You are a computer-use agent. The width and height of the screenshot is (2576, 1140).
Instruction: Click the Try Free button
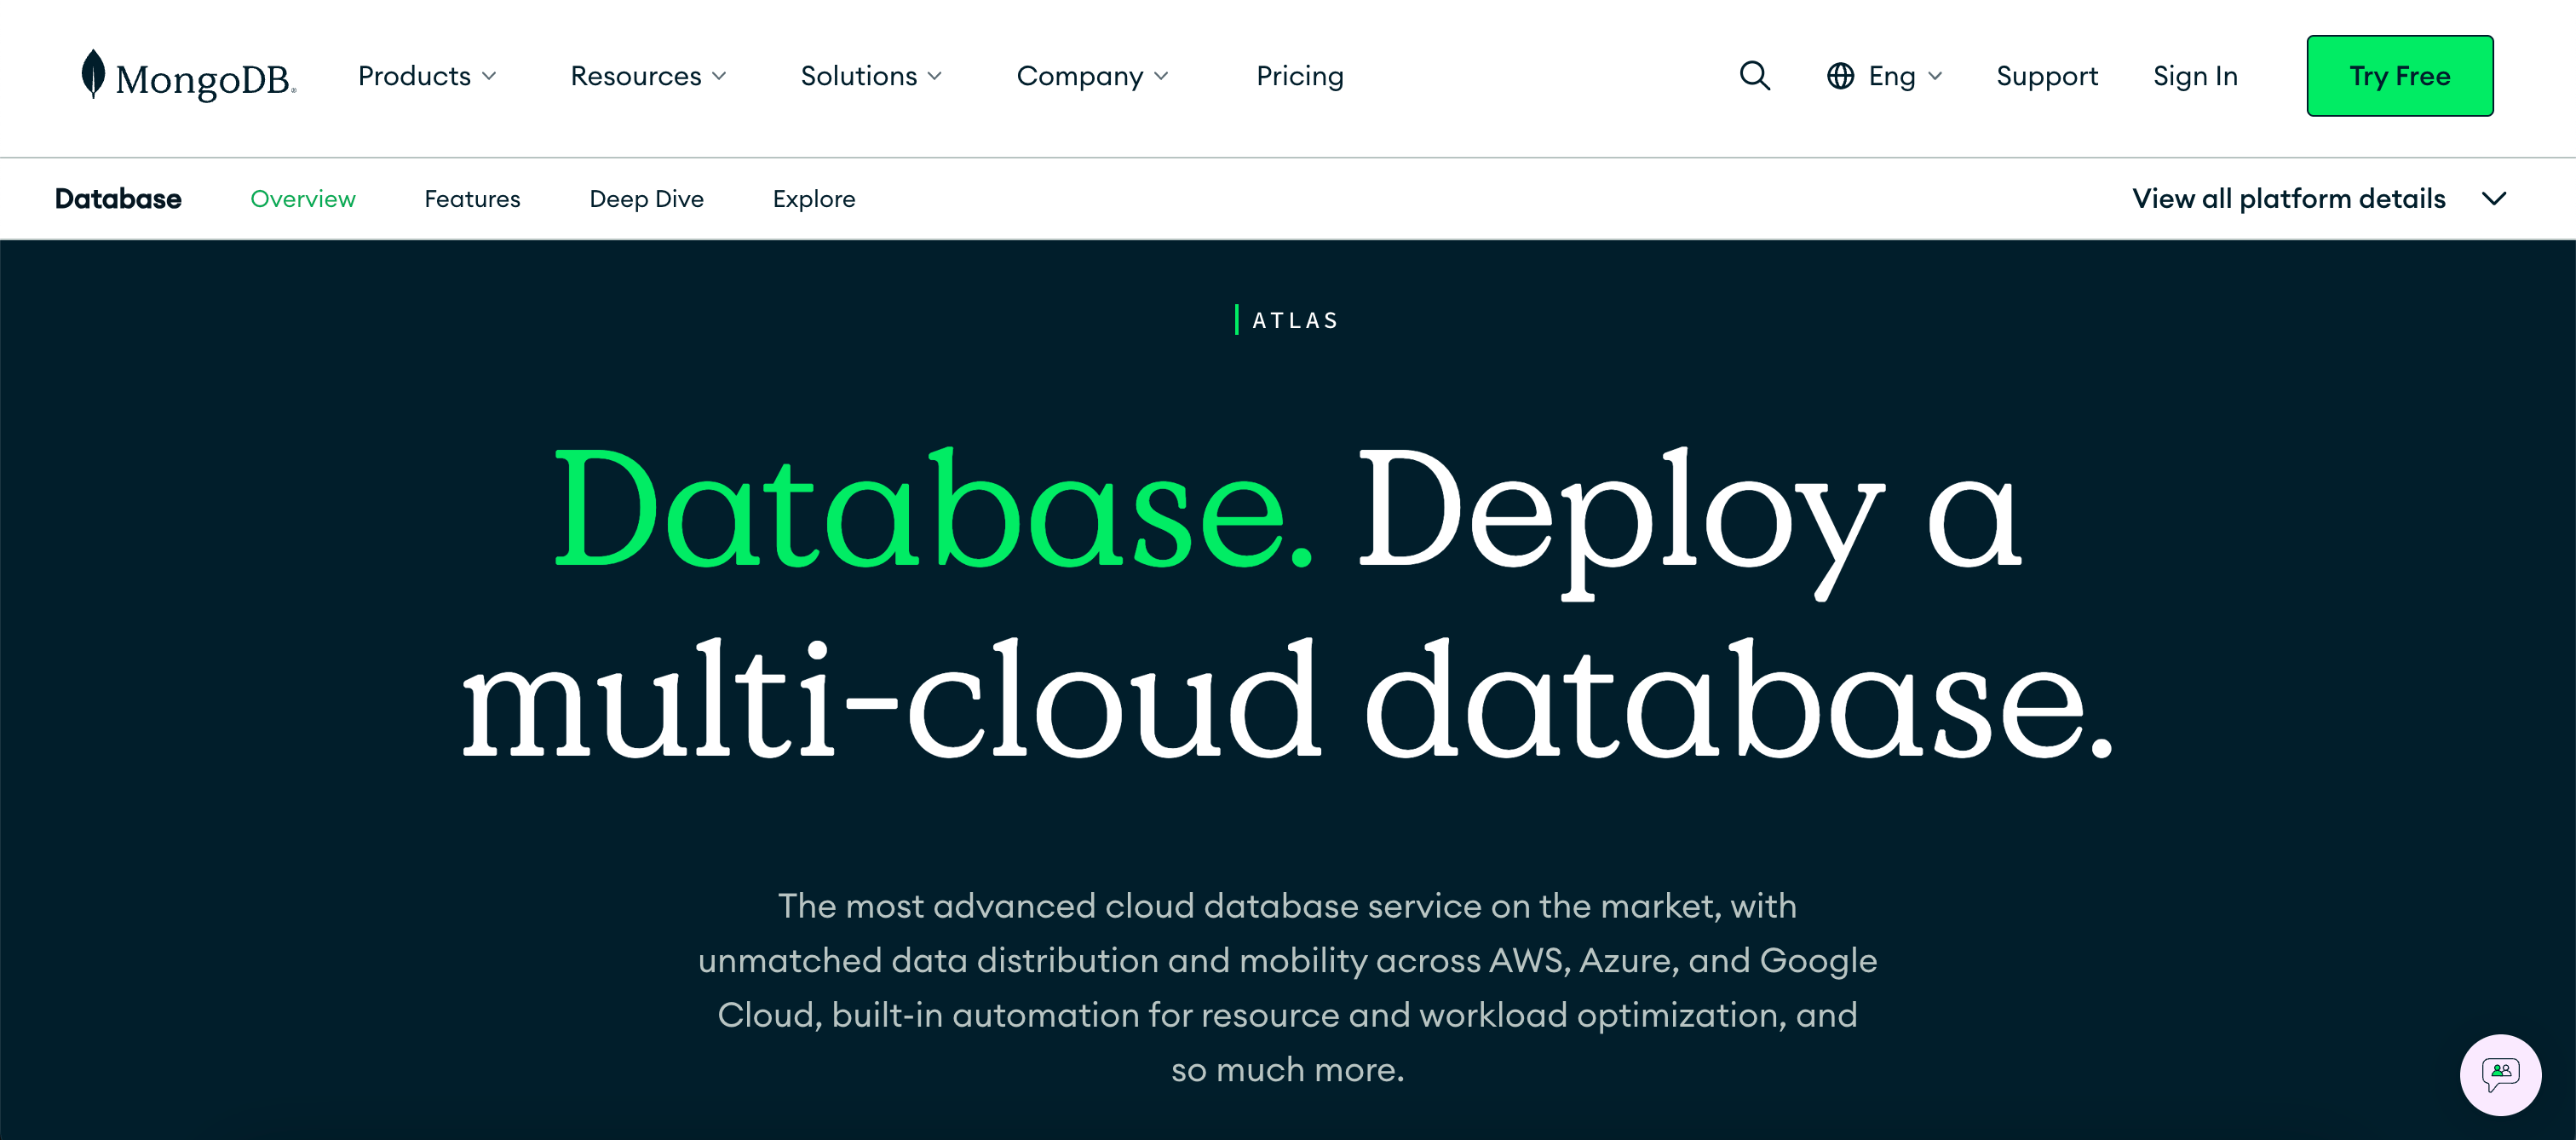(2399, 76)
